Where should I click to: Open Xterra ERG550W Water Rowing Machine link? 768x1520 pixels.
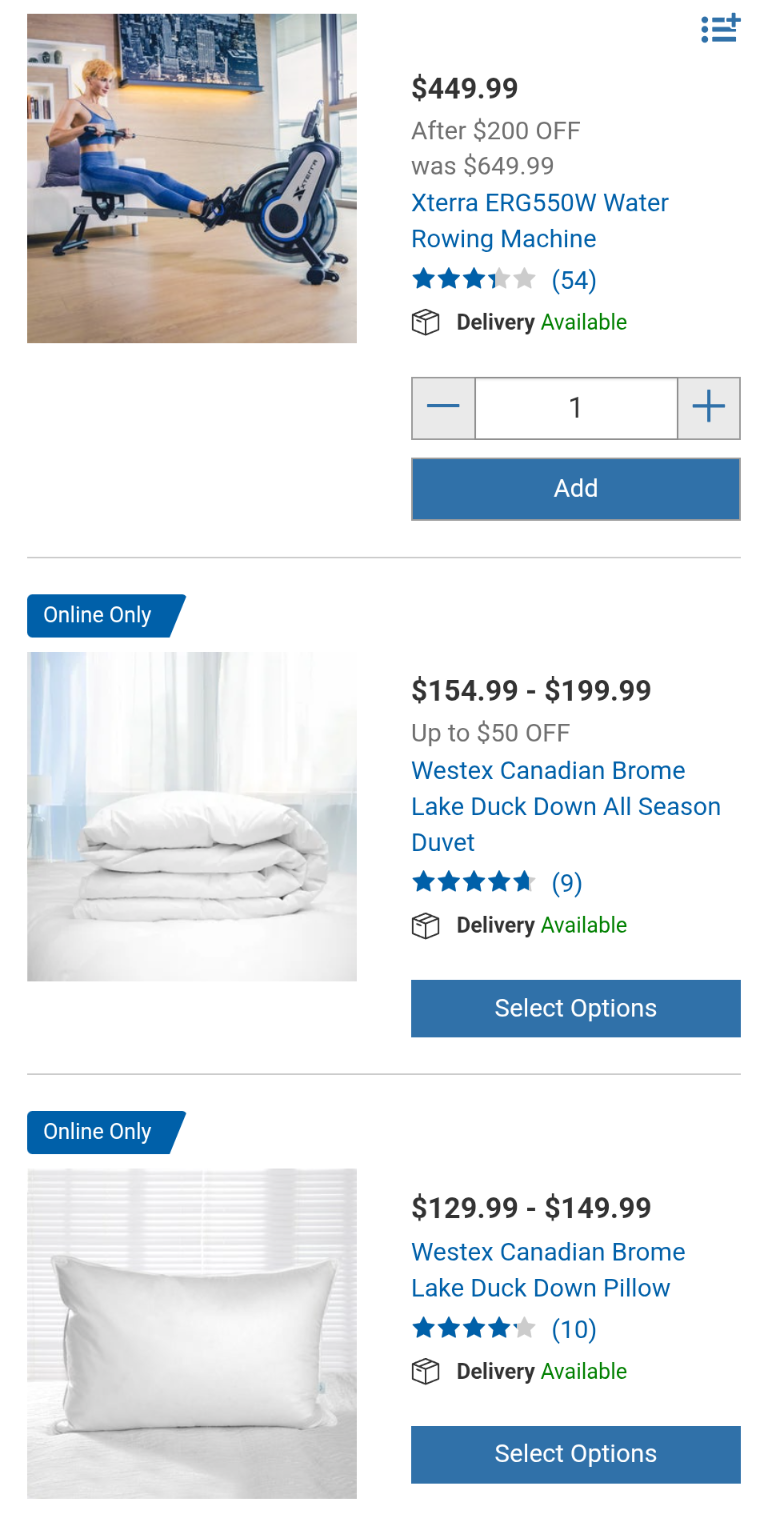point(539,221)
